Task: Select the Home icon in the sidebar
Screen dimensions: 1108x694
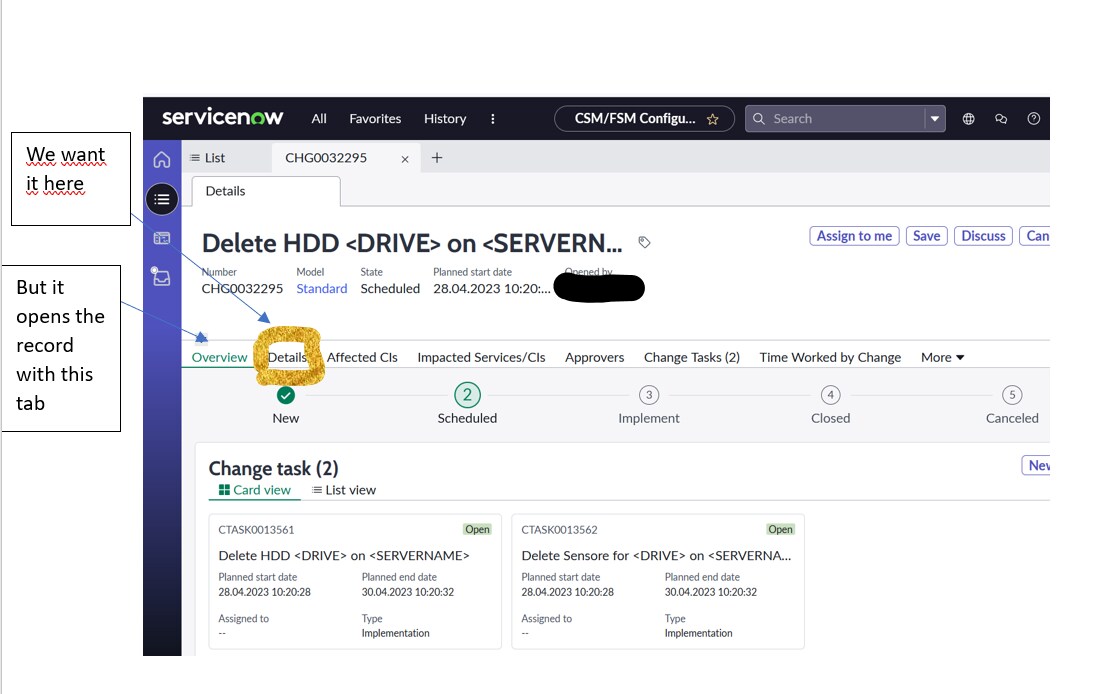Action: [x=161, y=158]
